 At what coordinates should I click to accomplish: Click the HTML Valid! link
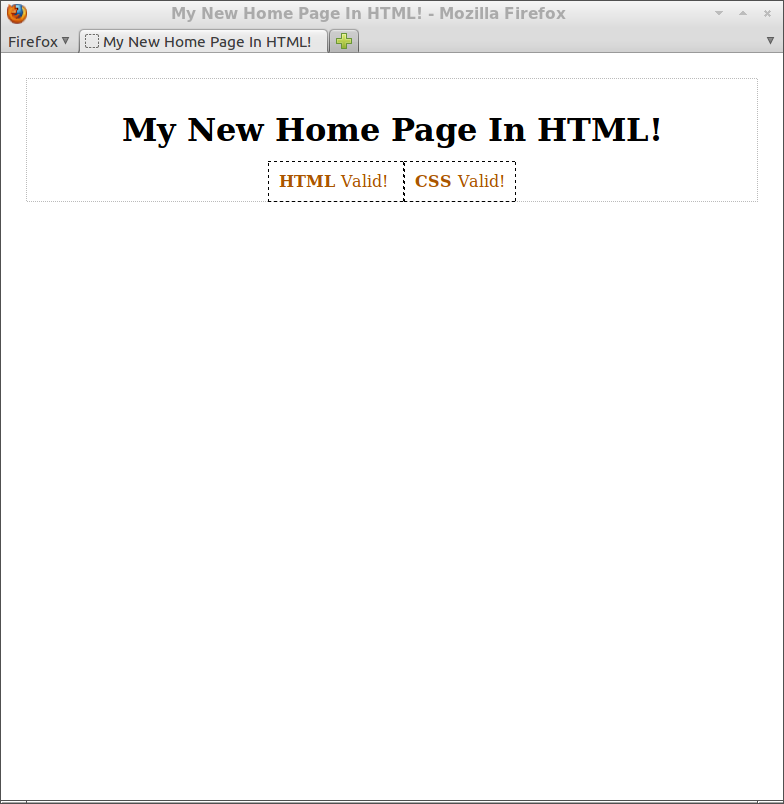point(333,181)
